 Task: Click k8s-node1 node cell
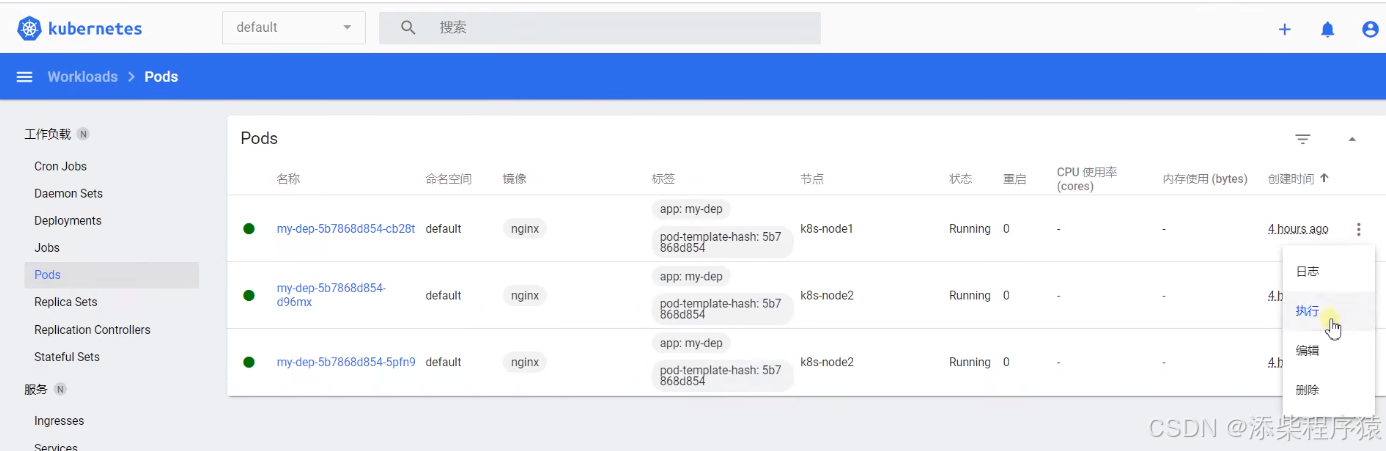pyautogui.click(x=827, y=229)
